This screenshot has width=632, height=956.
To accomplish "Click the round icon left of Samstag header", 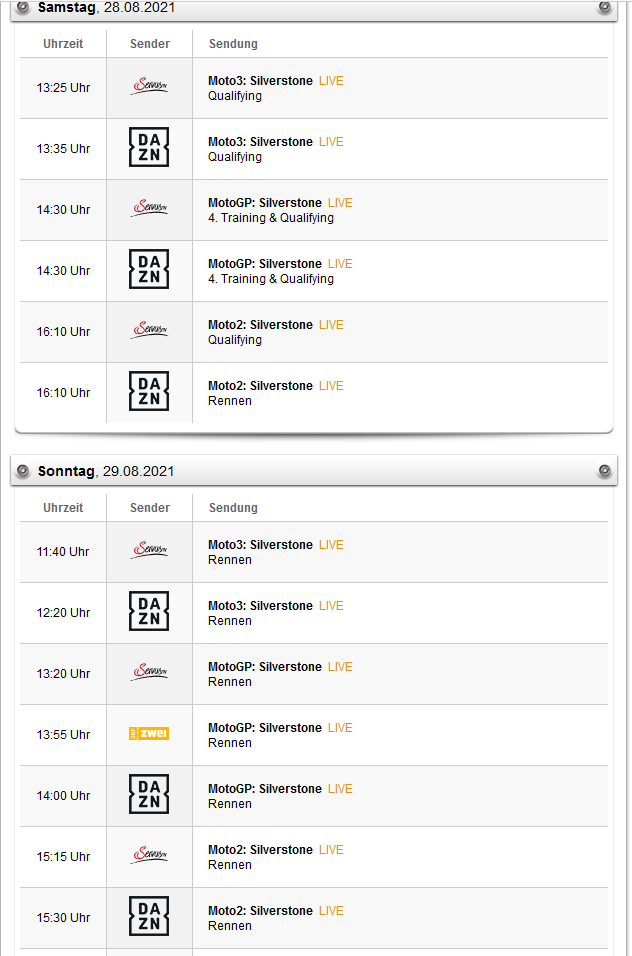I will point(23,7).
